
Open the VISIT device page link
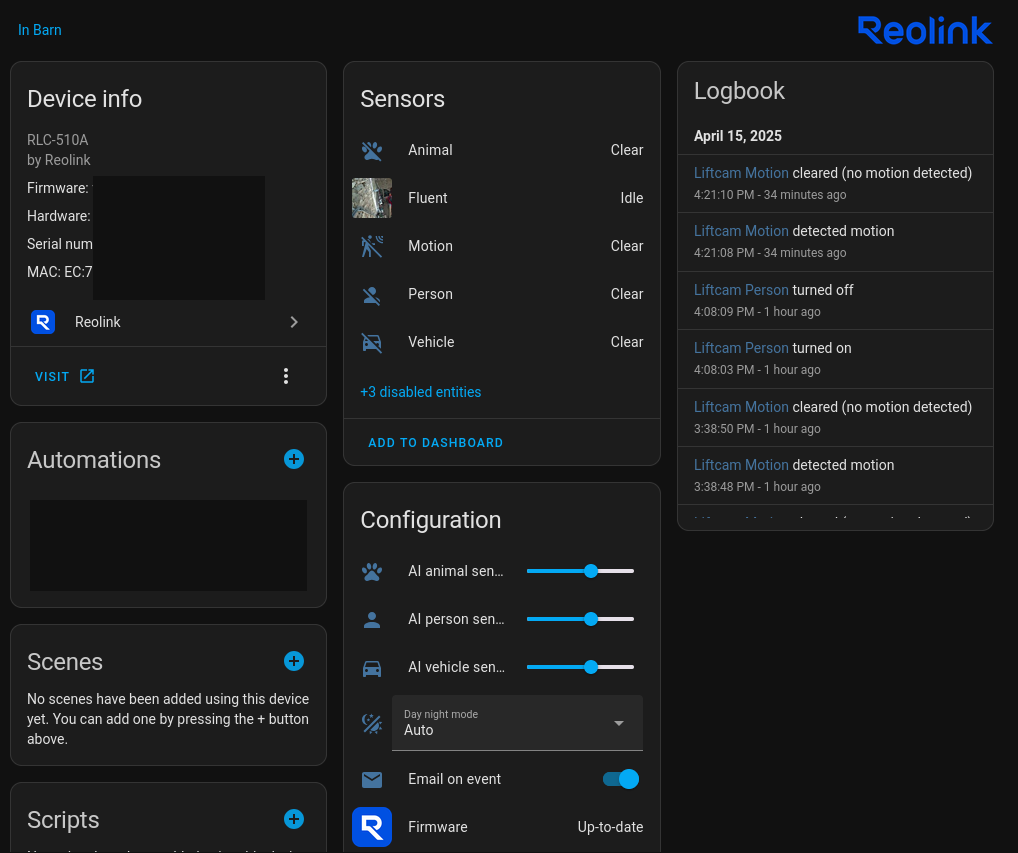tap(65, 377)
